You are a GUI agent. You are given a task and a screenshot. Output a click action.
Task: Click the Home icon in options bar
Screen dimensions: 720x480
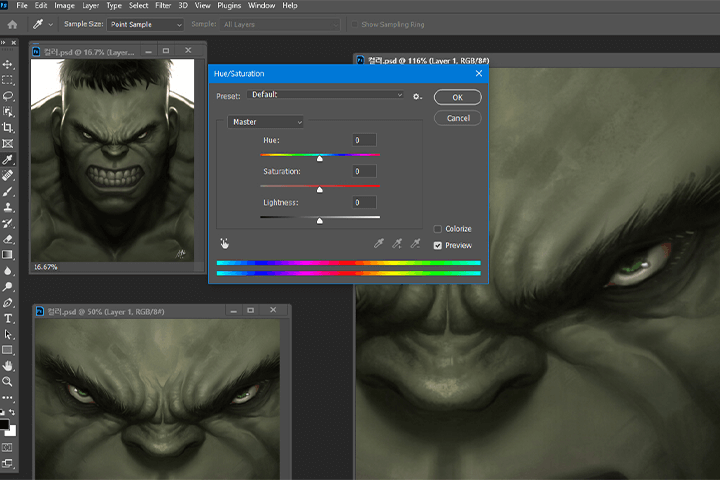pyautogui.click(x=12, y=24)
